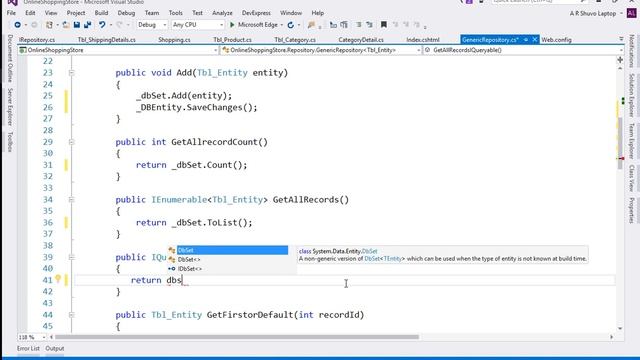Undo the last edit with the Undo icon
The image size is (640, 360).
[102, 25]
